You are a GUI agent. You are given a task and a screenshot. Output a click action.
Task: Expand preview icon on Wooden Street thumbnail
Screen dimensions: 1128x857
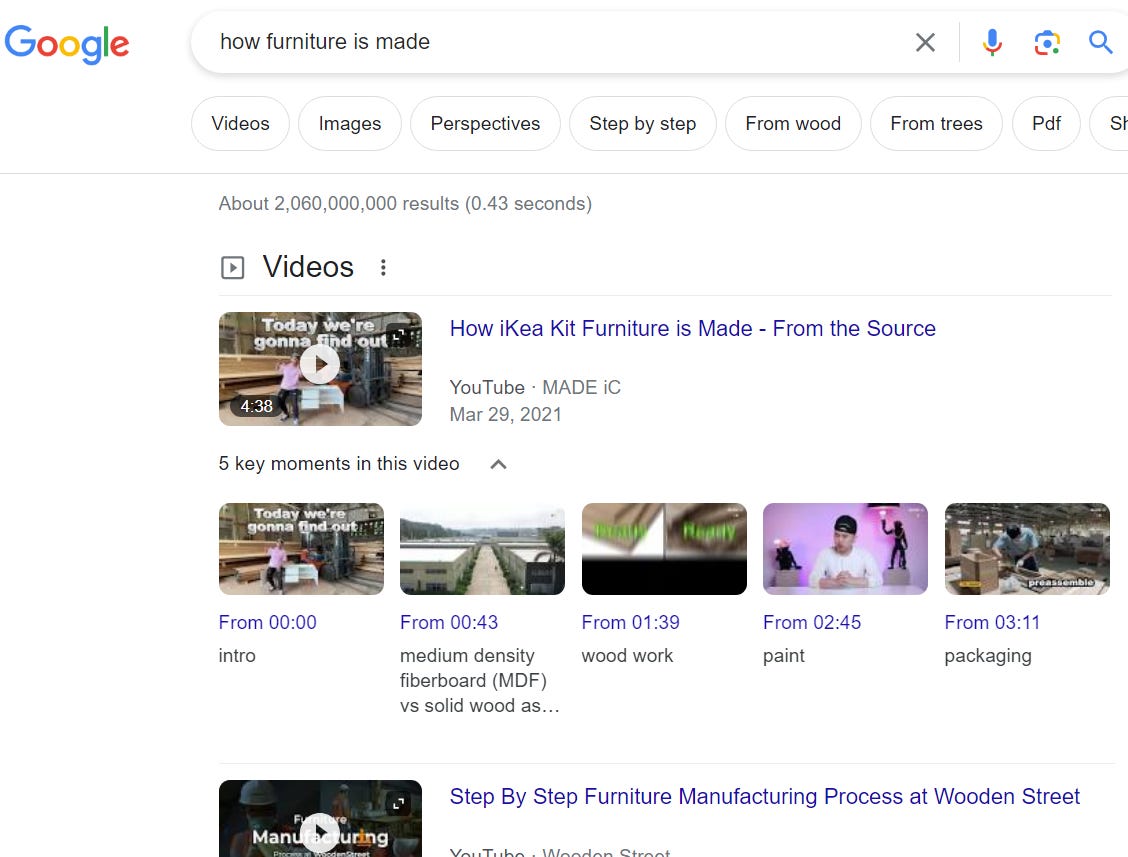[399, 804]
